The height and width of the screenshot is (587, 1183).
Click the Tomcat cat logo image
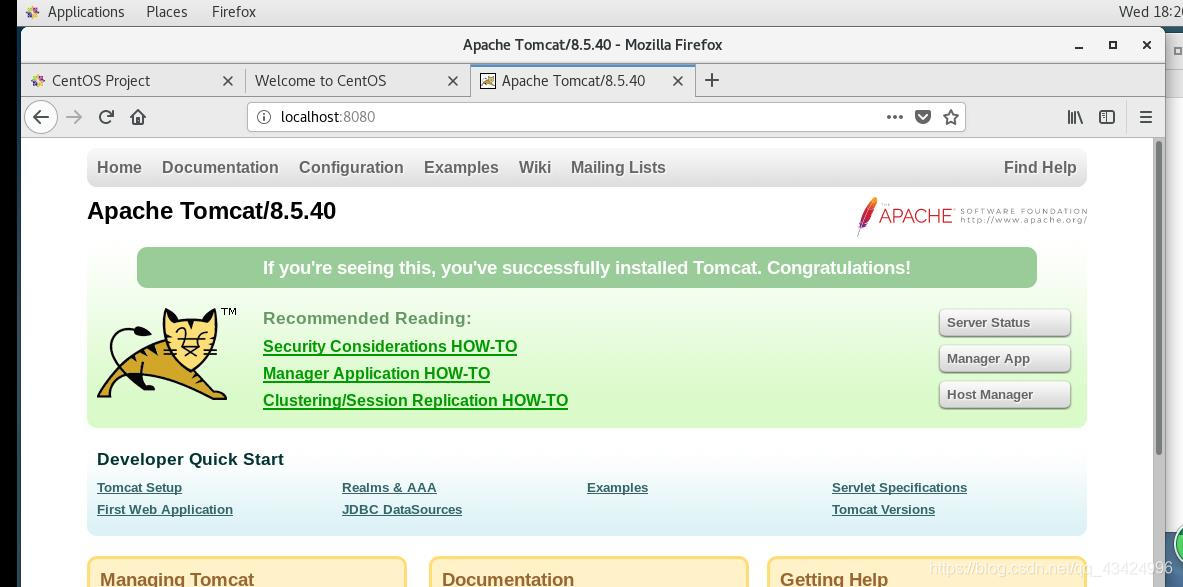tap(165, 353)
